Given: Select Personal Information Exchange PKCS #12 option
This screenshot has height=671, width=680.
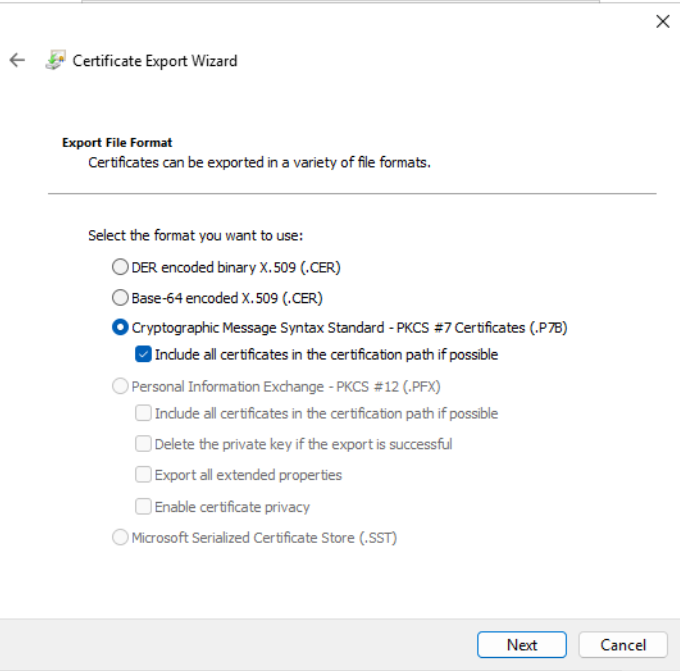Looking at the screenshot, I should [121, 385].
